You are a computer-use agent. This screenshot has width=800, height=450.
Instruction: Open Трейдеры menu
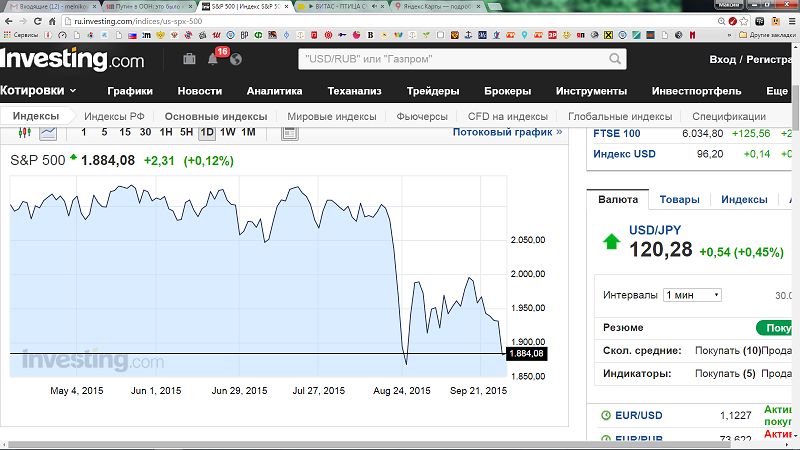433,91
